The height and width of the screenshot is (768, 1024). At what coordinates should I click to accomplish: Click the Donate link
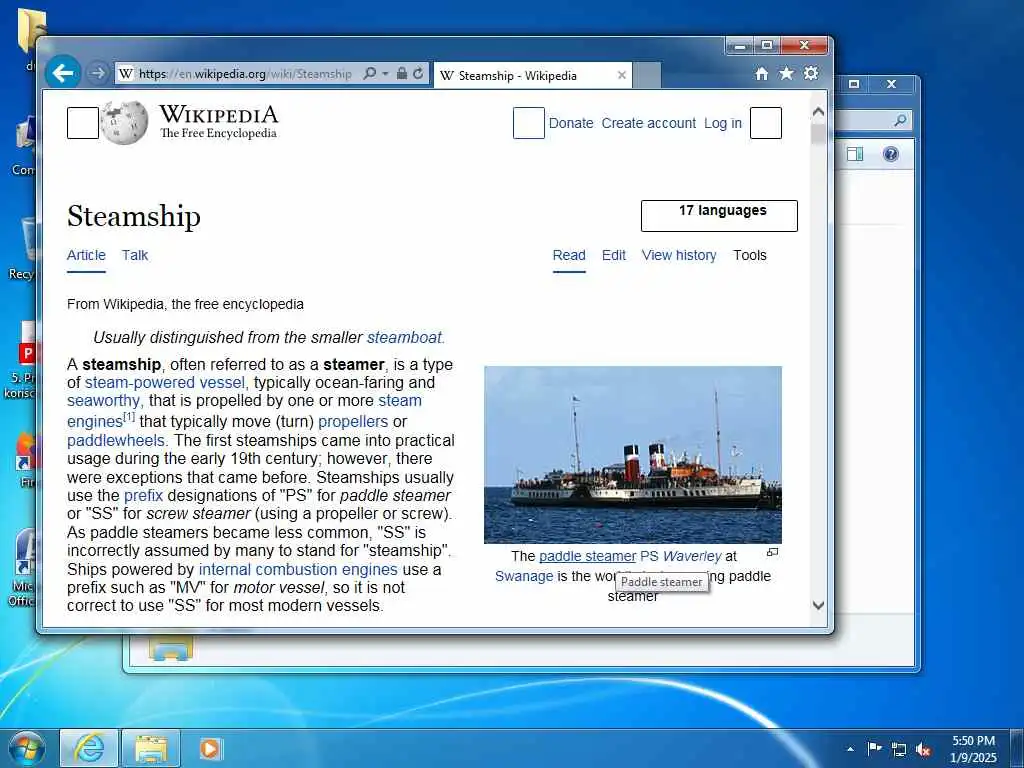571,123
